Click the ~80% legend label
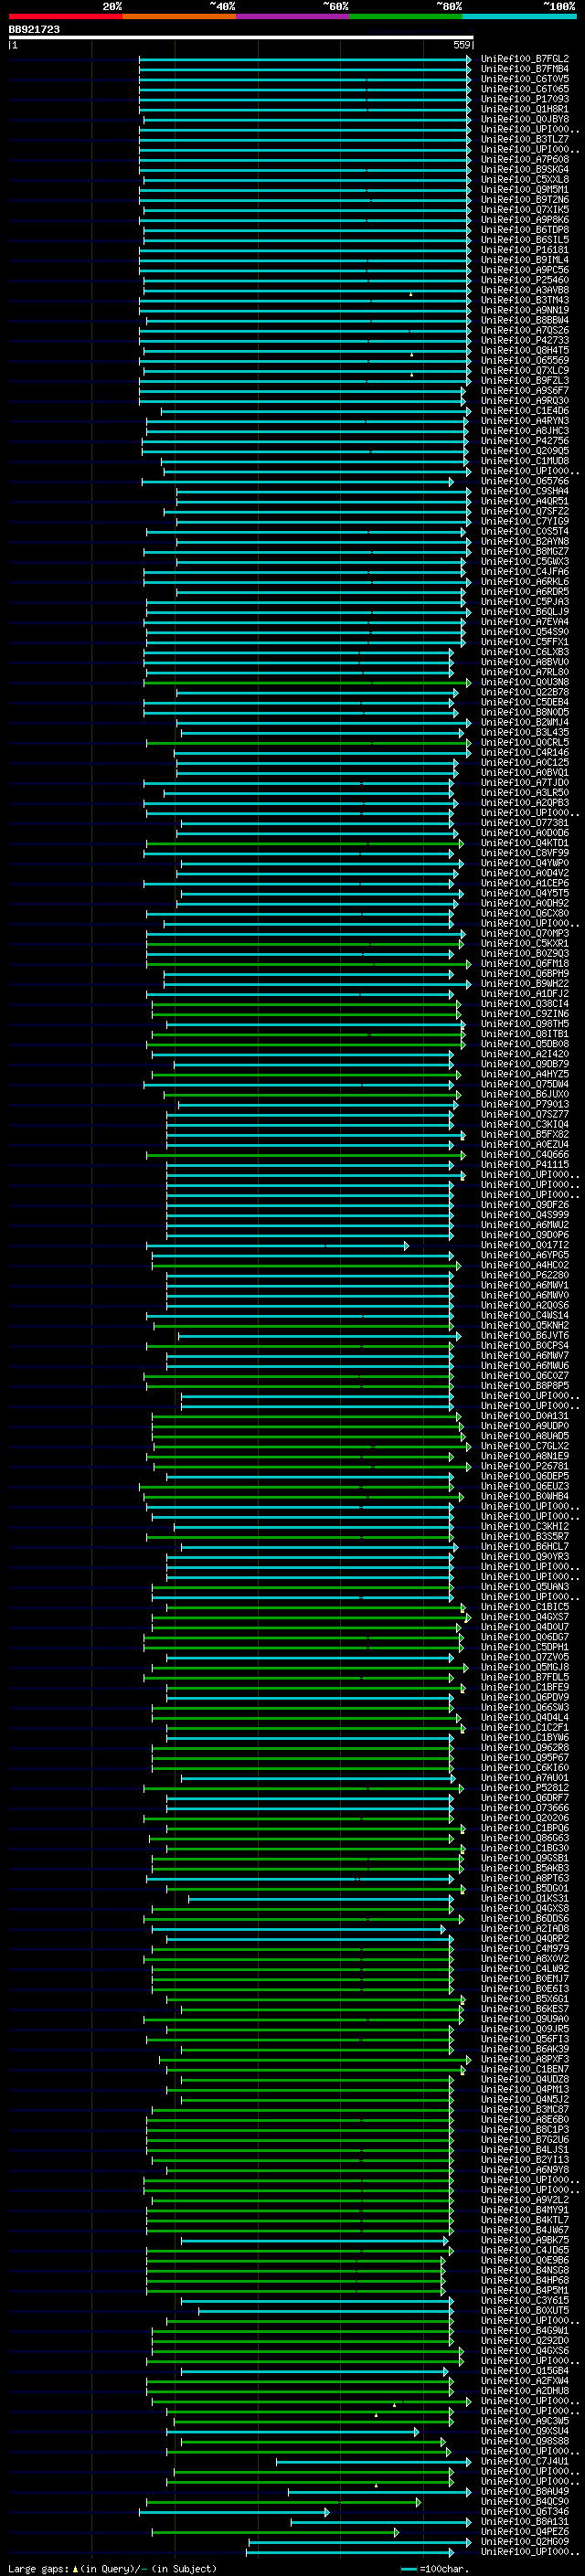585x2576 pixels. point(449,7)
